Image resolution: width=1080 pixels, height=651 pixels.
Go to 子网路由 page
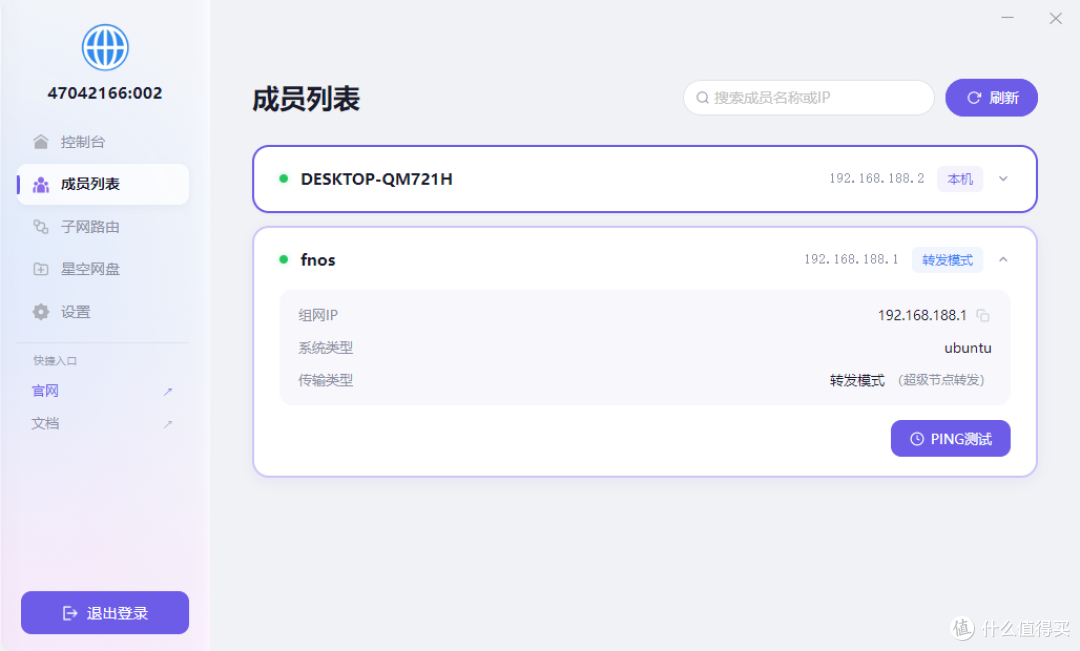tap(103, 227)
